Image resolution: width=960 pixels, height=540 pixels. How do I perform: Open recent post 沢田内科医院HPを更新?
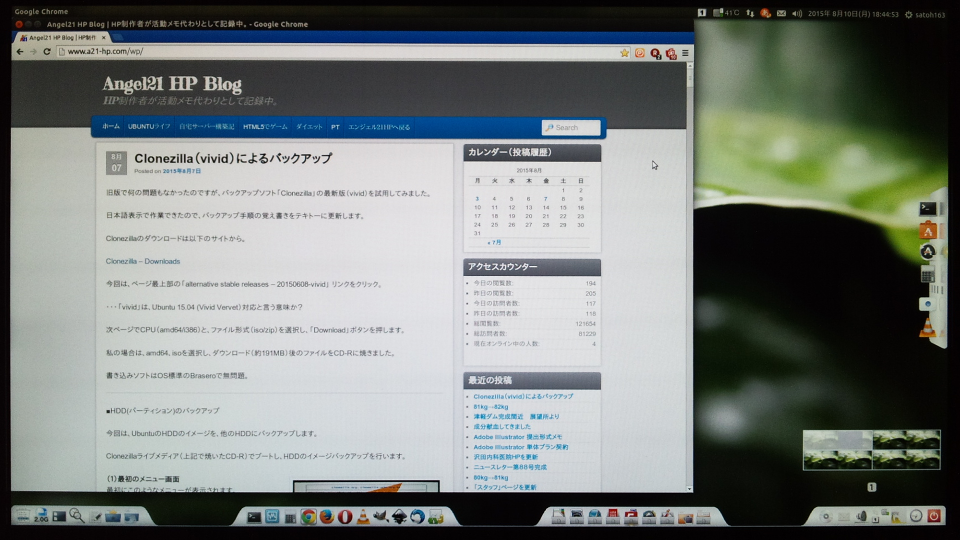pos(505,457)
